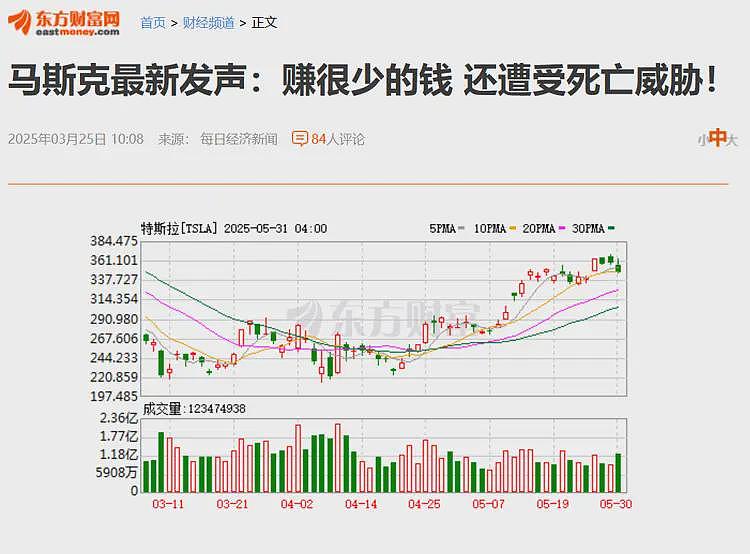Image resolution: width=750 pixels, height=554 pixels.
Task: Click the 04-25 date axis label
Action: point(424,504)
